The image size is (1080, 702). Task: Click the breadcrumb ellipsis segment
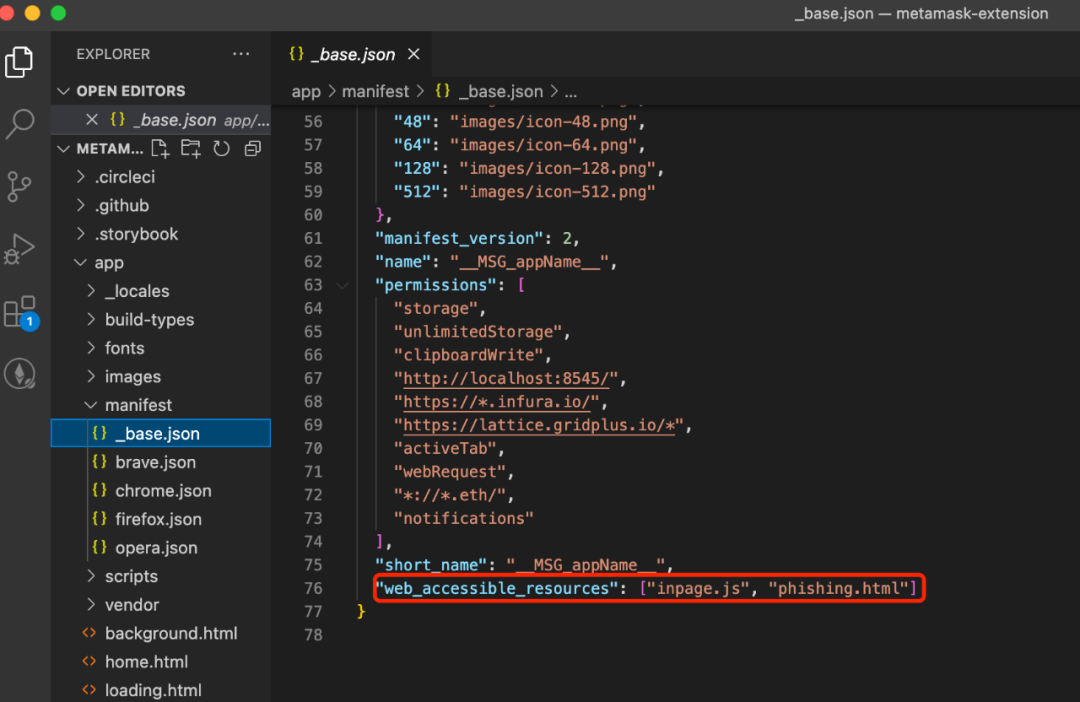[x=571, y=92]
